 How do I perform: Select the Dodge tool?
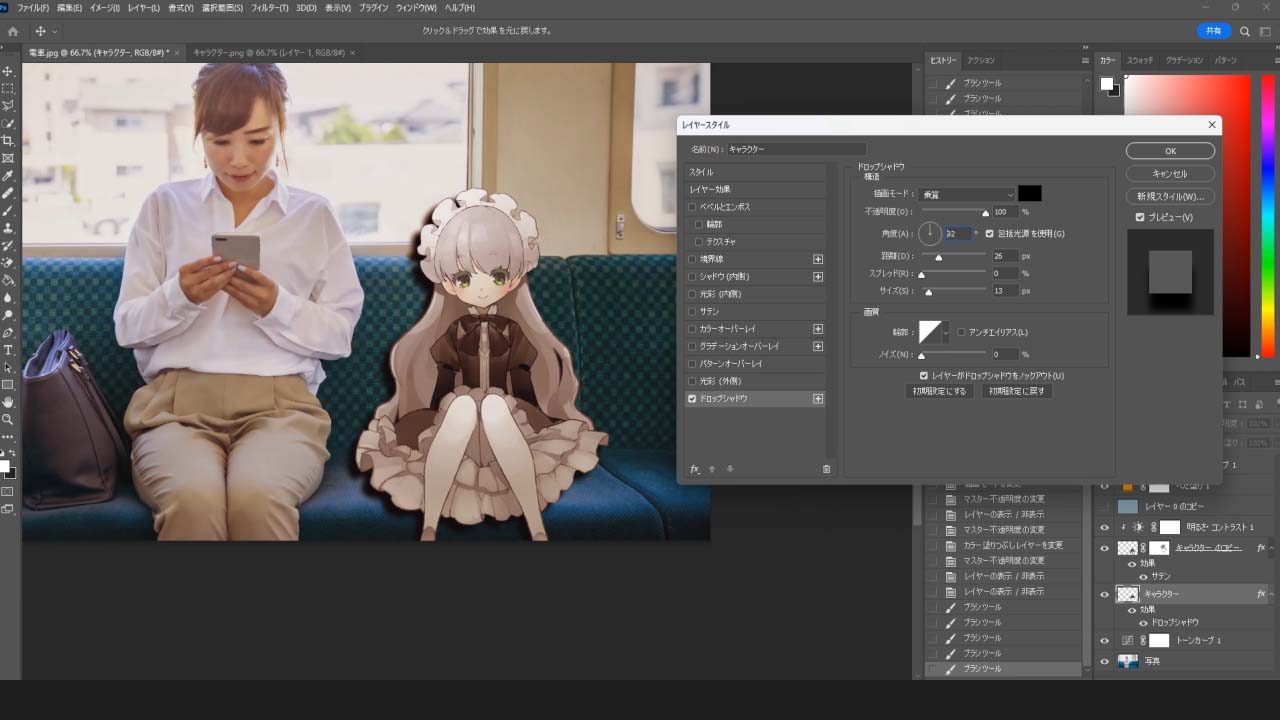(8, 314)
